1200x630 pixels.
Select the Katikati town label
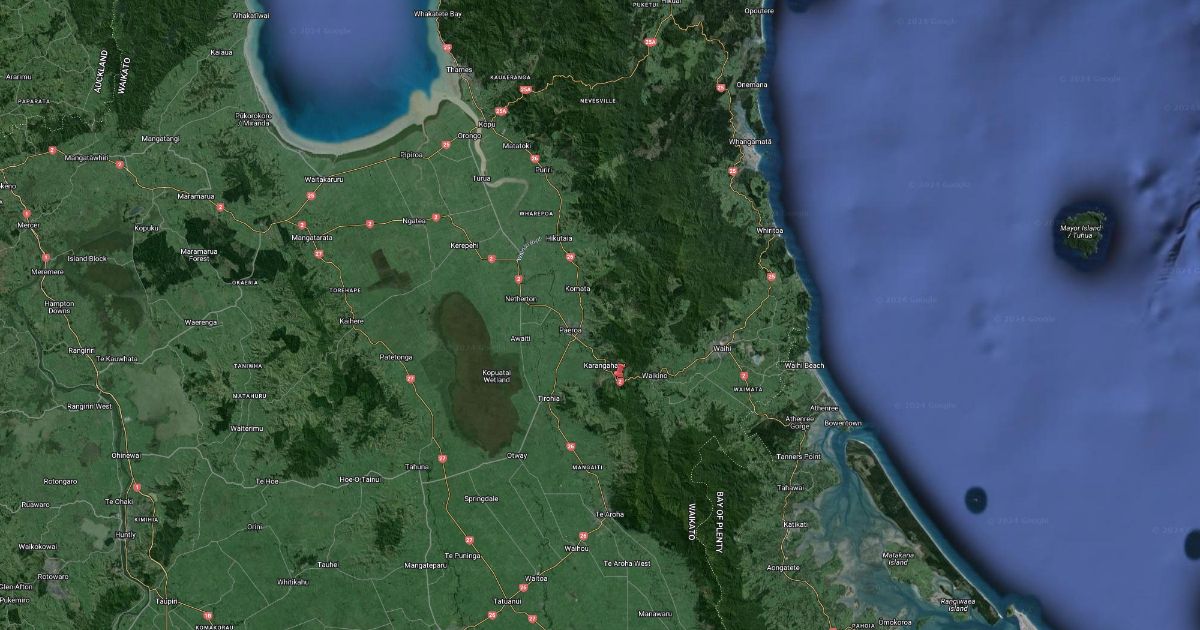click(x=796, y=524)
